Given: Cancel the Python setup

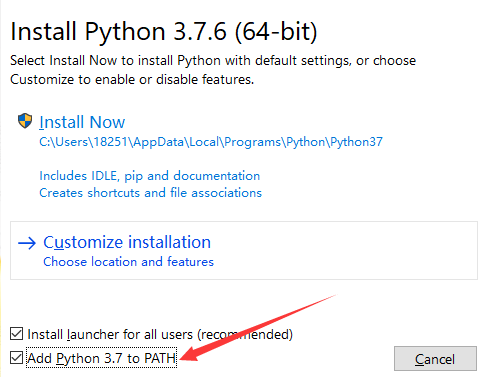Looking at the screenshot, I should pos(435,359).
